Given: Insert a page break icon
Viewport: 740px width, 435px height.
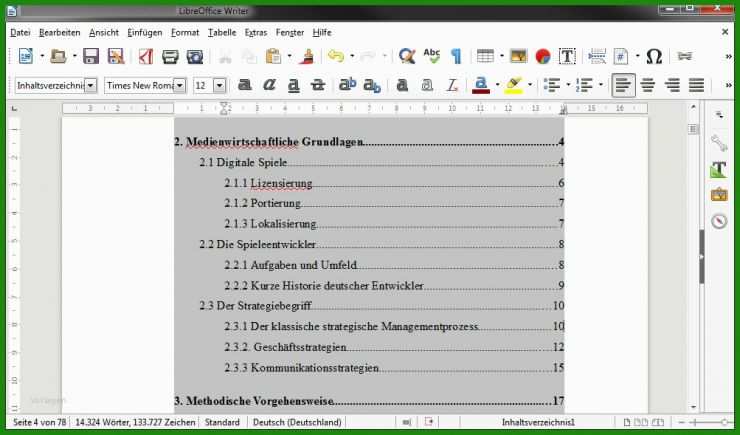Looking at the screenshot, I should pos(597,56).
